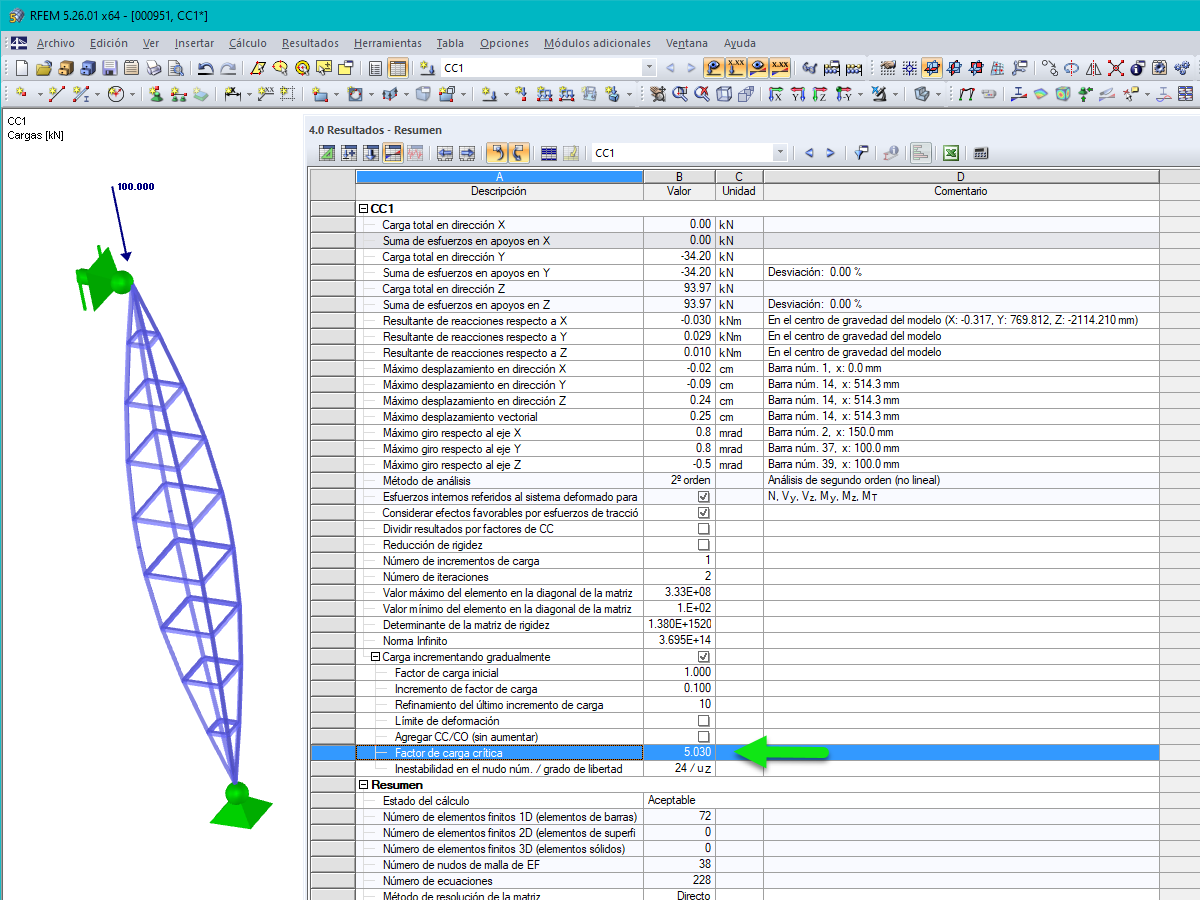The width and height of the screenshot is (1200, 900).
Task: Click next load case arrow in main toolbar
Action: (x=691, y=68)
